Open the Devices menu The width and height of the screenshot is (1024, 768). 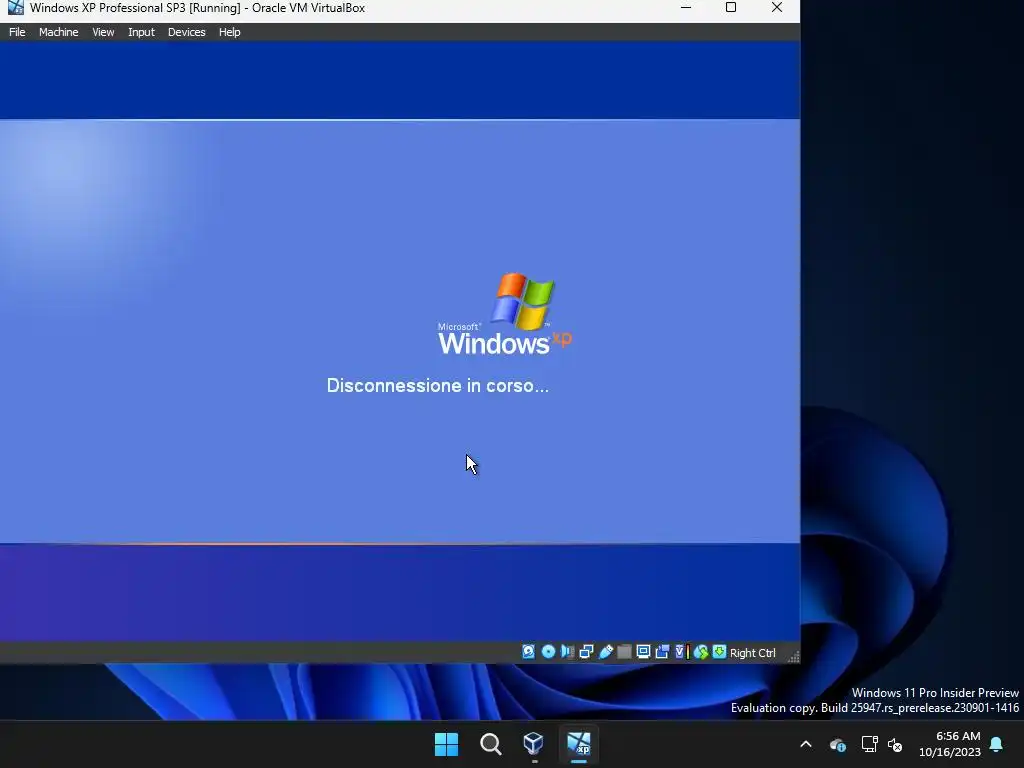(186, 32)
